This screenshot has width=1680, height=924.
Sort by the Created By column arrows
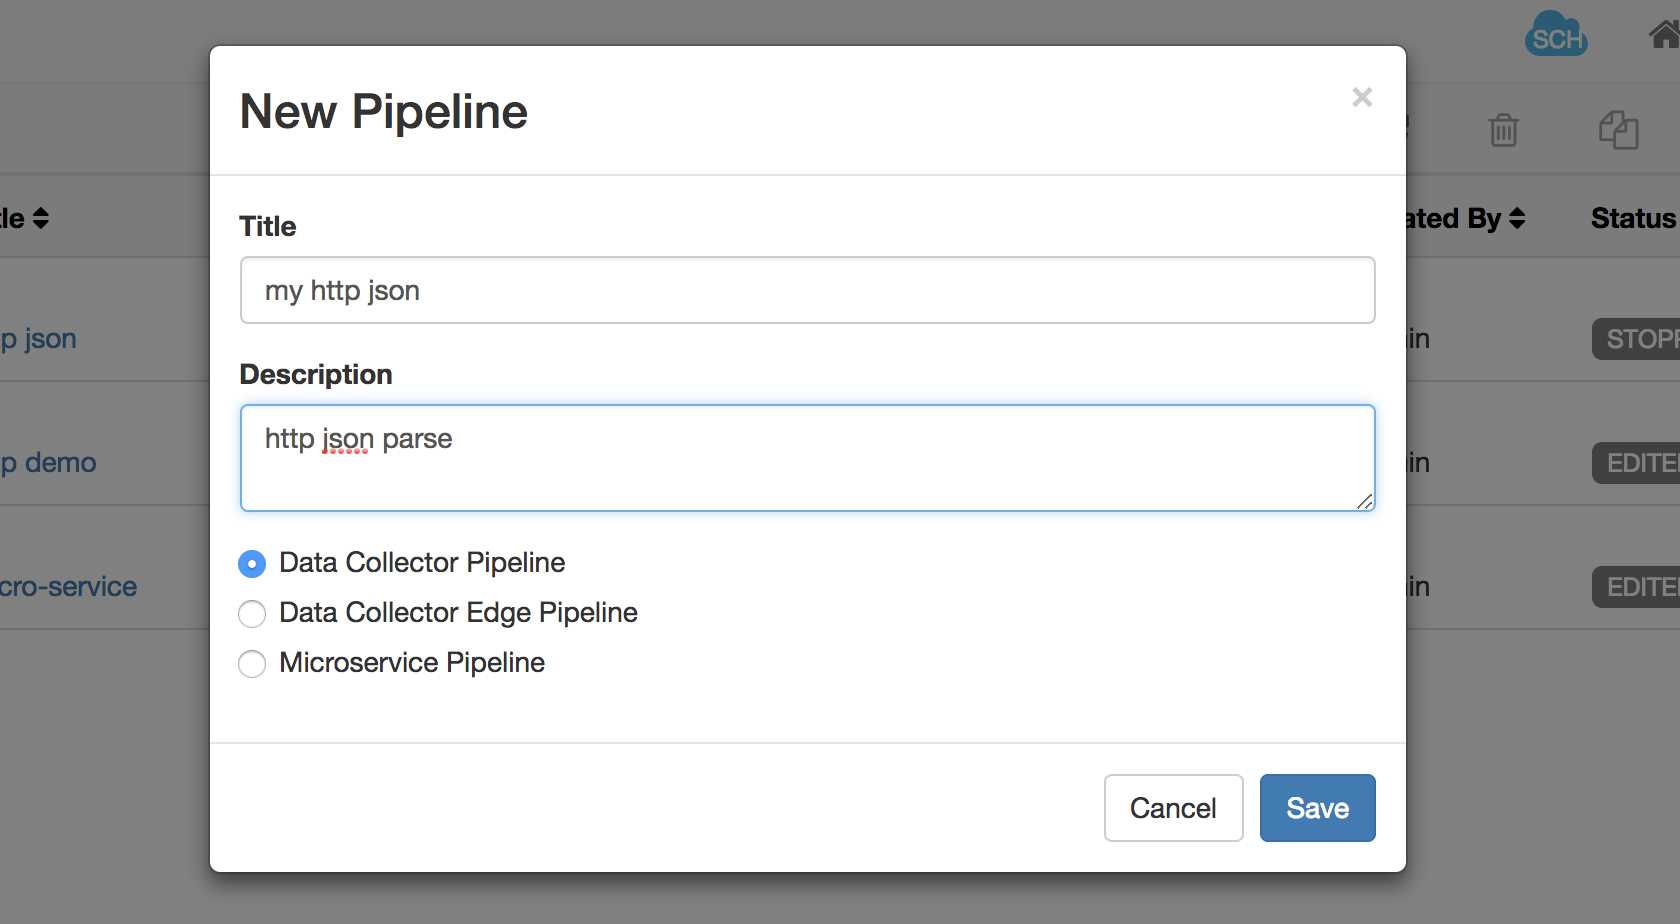pyautogui.click(x=1517, y=218)
